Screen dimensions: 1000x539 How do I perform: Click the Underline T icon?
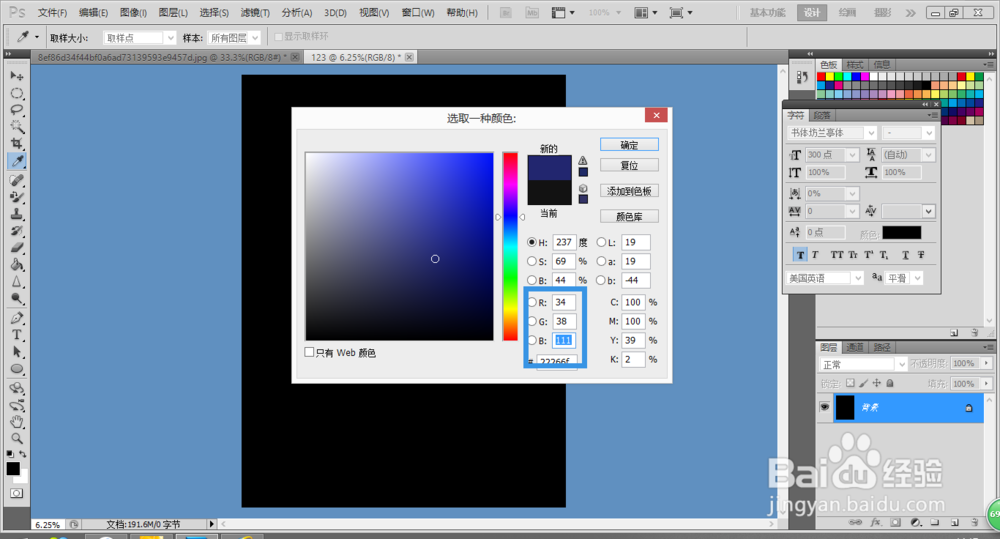[906, 255]
